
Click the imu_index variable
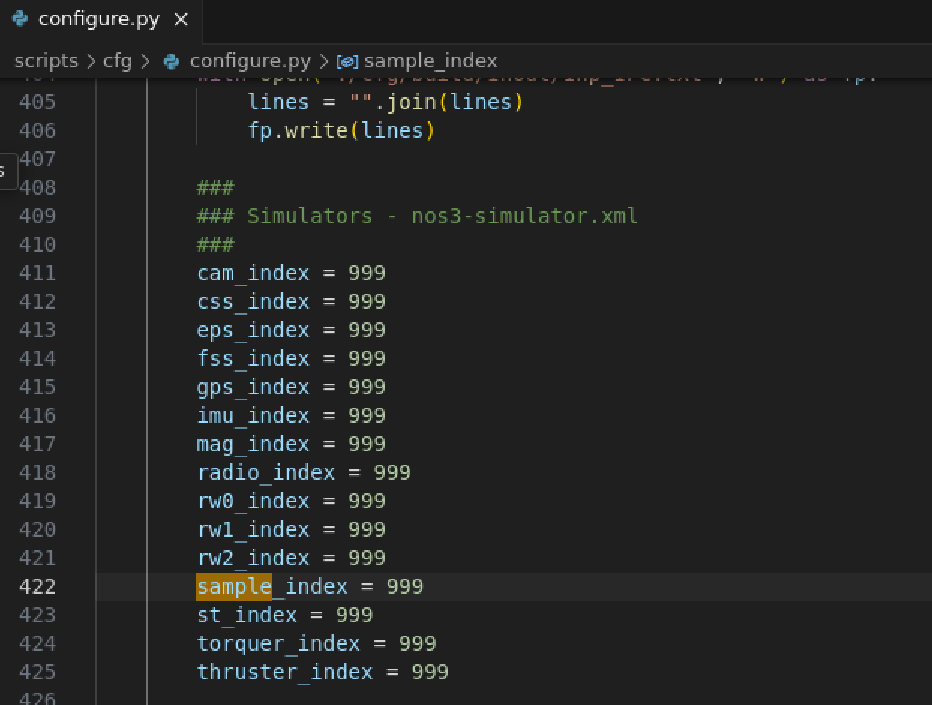pos(253,416)
